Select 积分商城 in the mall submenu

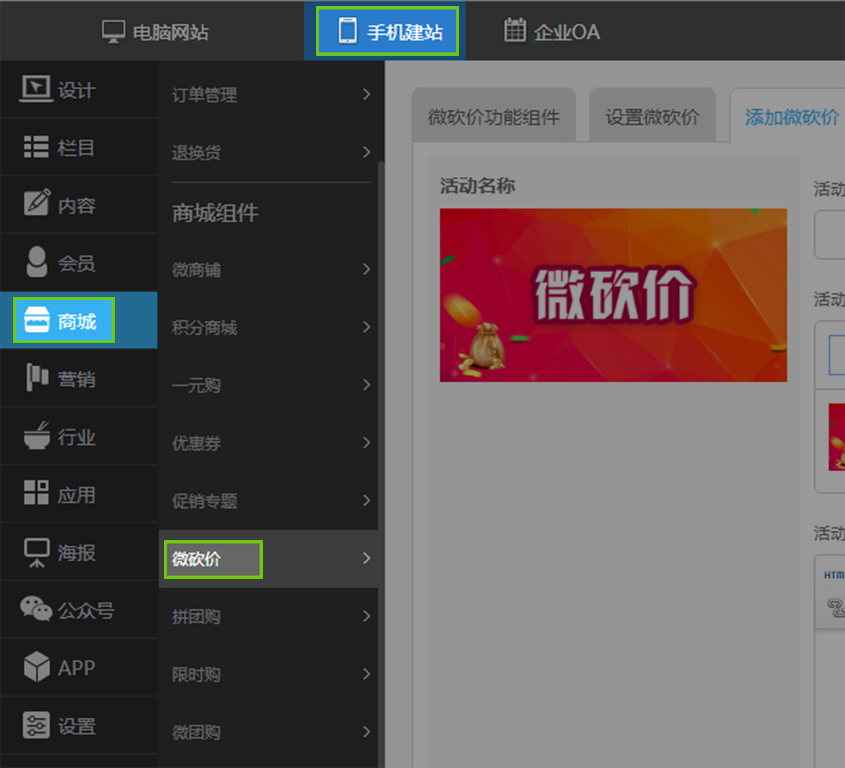[x=205, y=327]
